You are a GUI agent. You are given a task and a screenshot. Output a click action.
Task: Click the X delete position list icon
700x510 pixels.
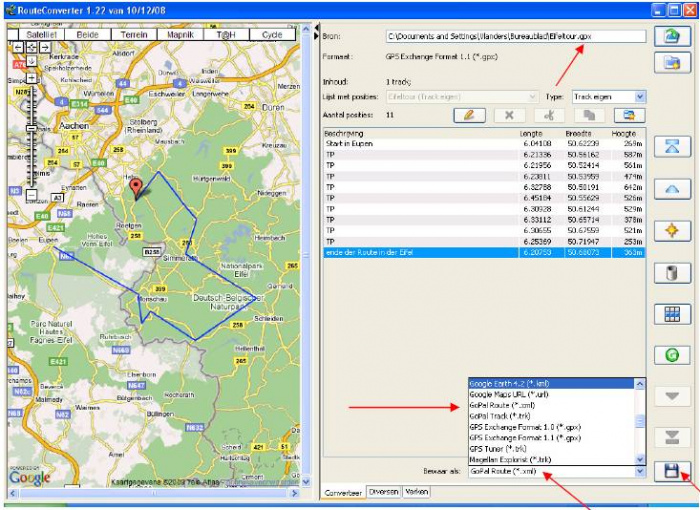point(509,115)
